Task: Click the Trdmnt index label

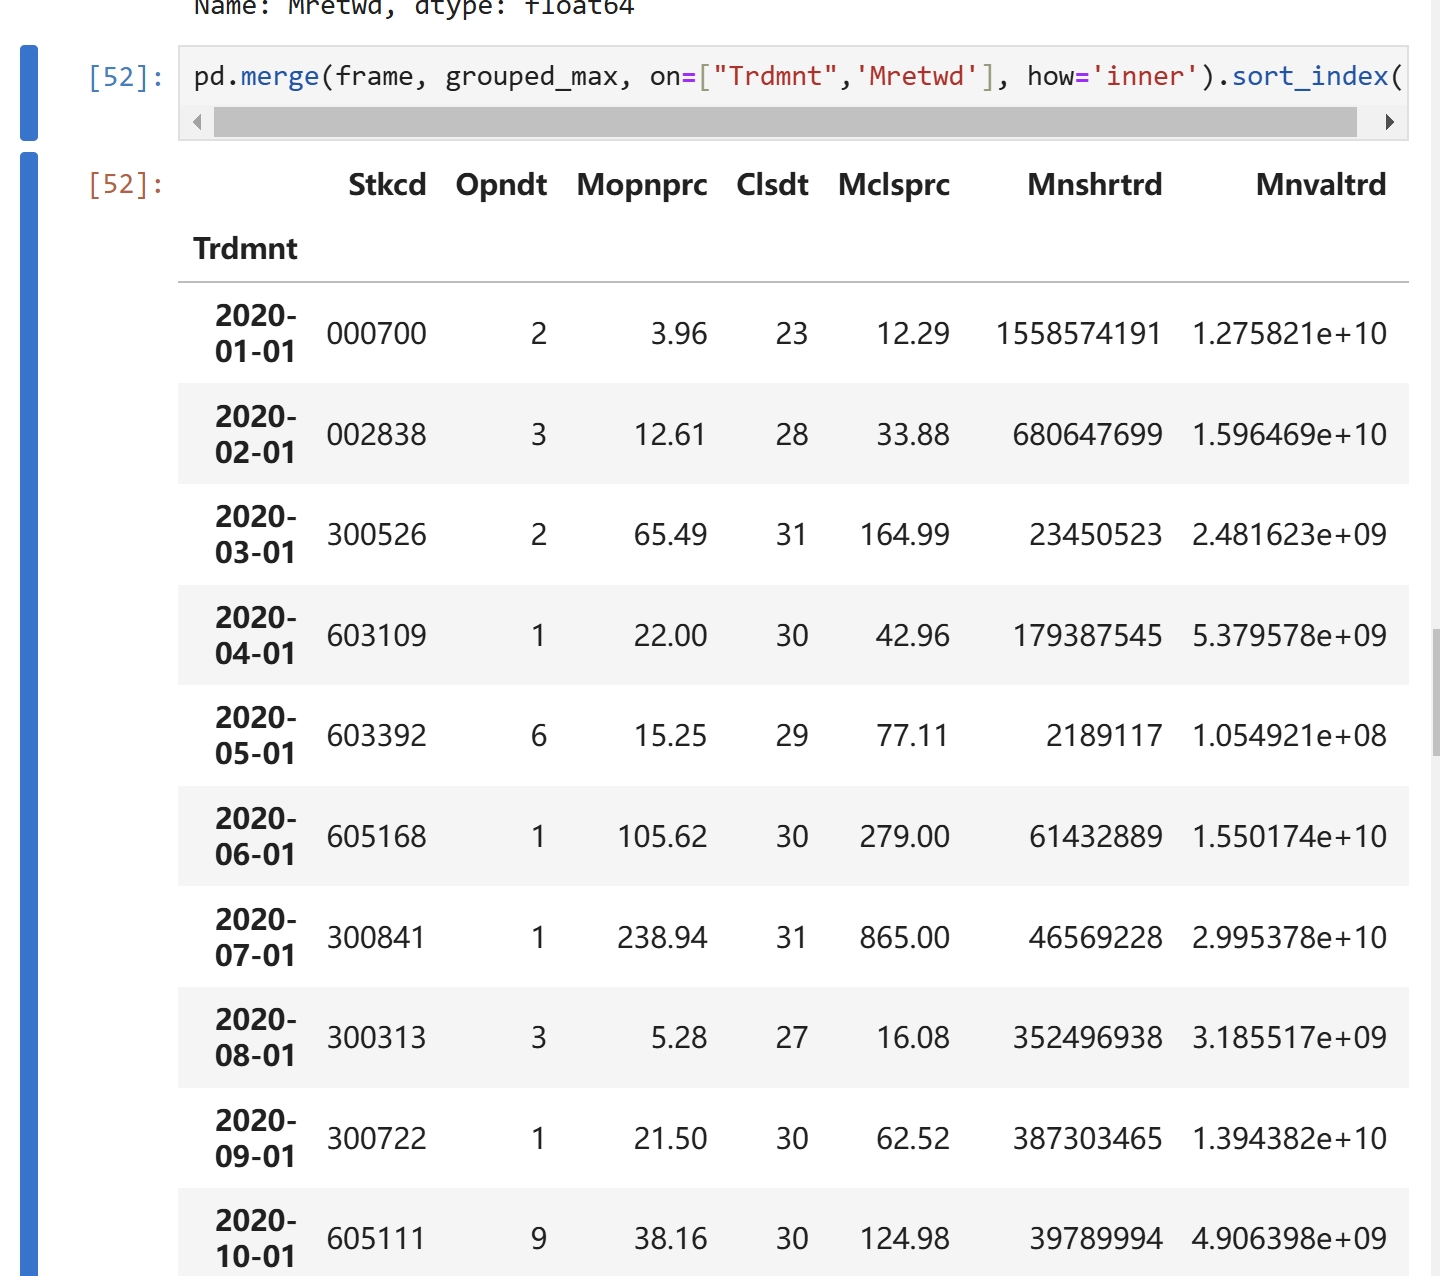Action: pos(245,249)
